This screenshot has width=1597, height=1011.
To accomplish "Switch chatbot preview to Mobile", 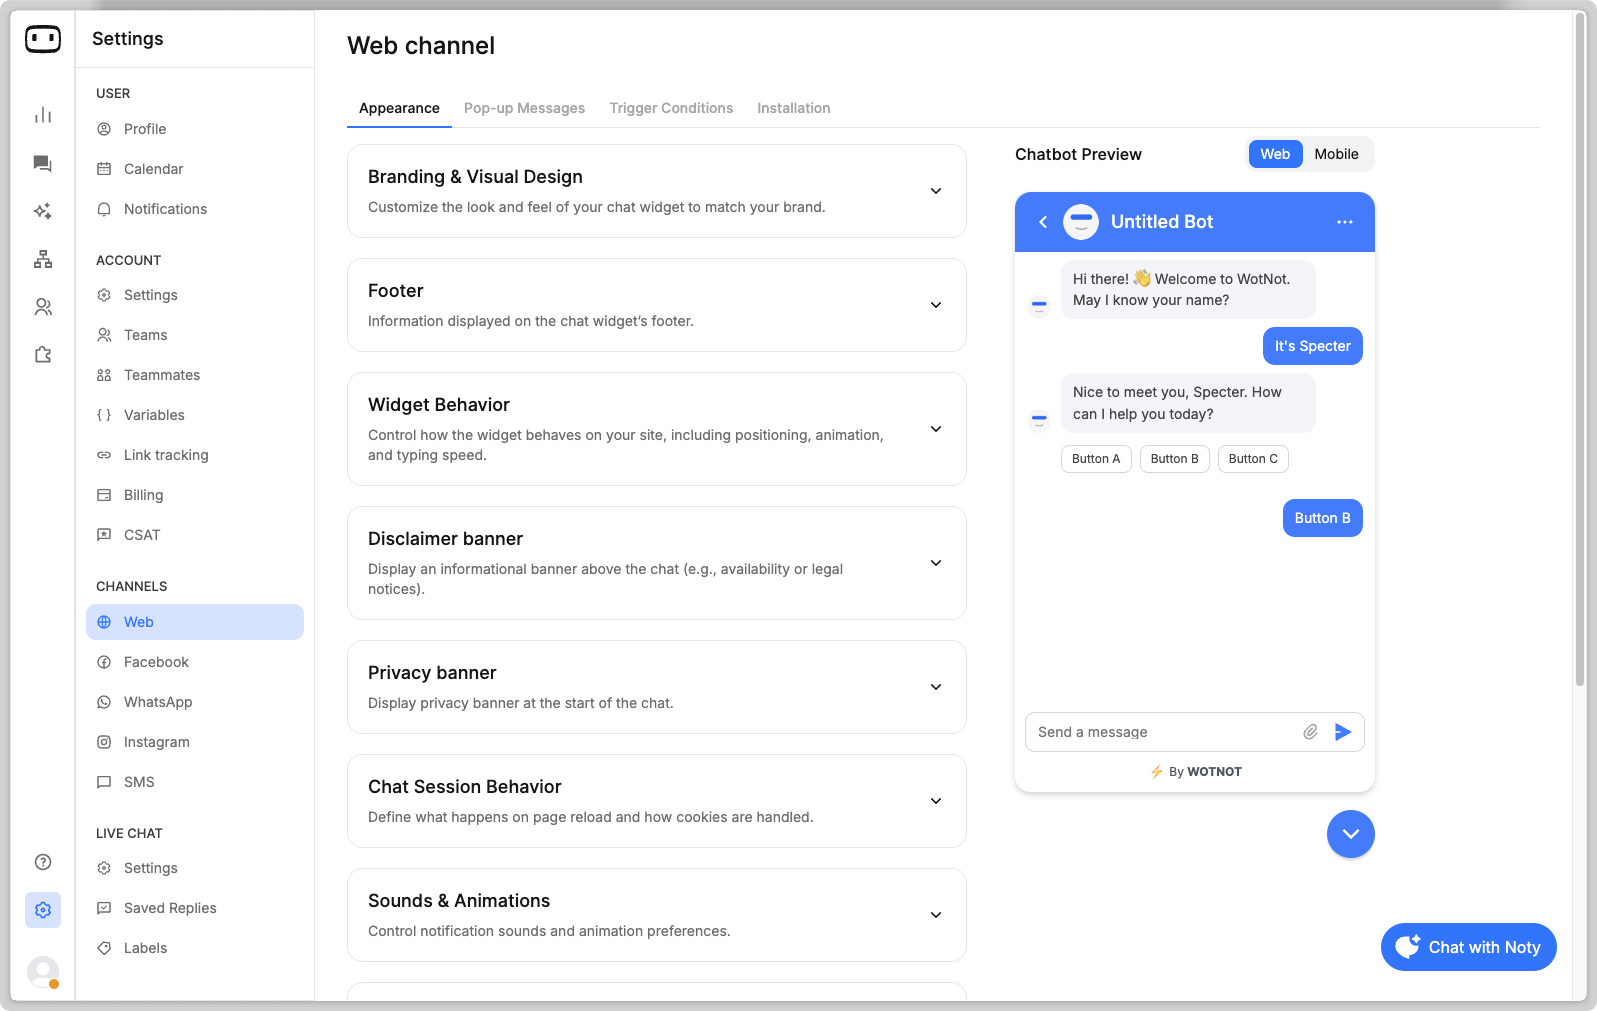I will point(1336,154).
